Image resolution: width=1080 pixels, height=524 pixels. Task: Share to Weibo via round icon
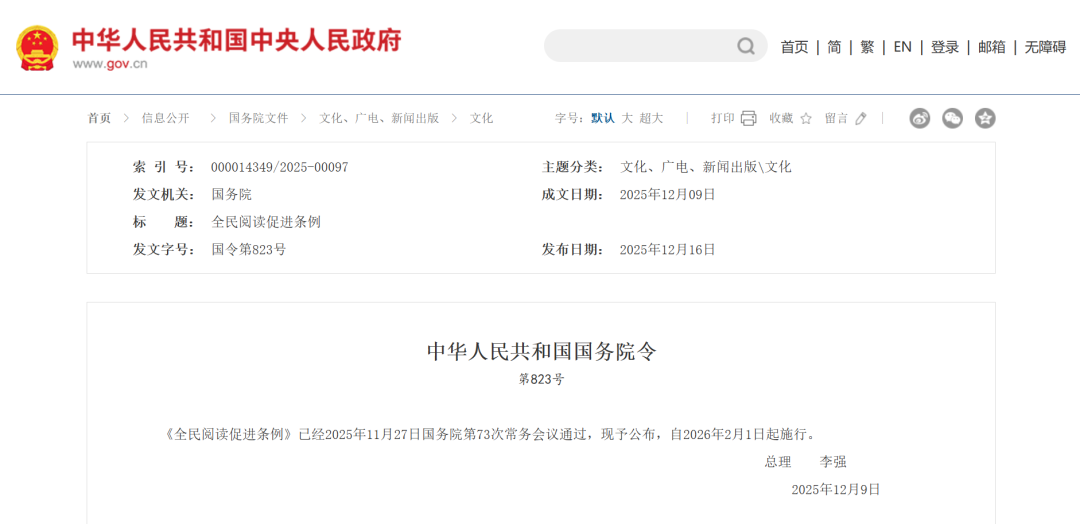[x=920, y=118]
